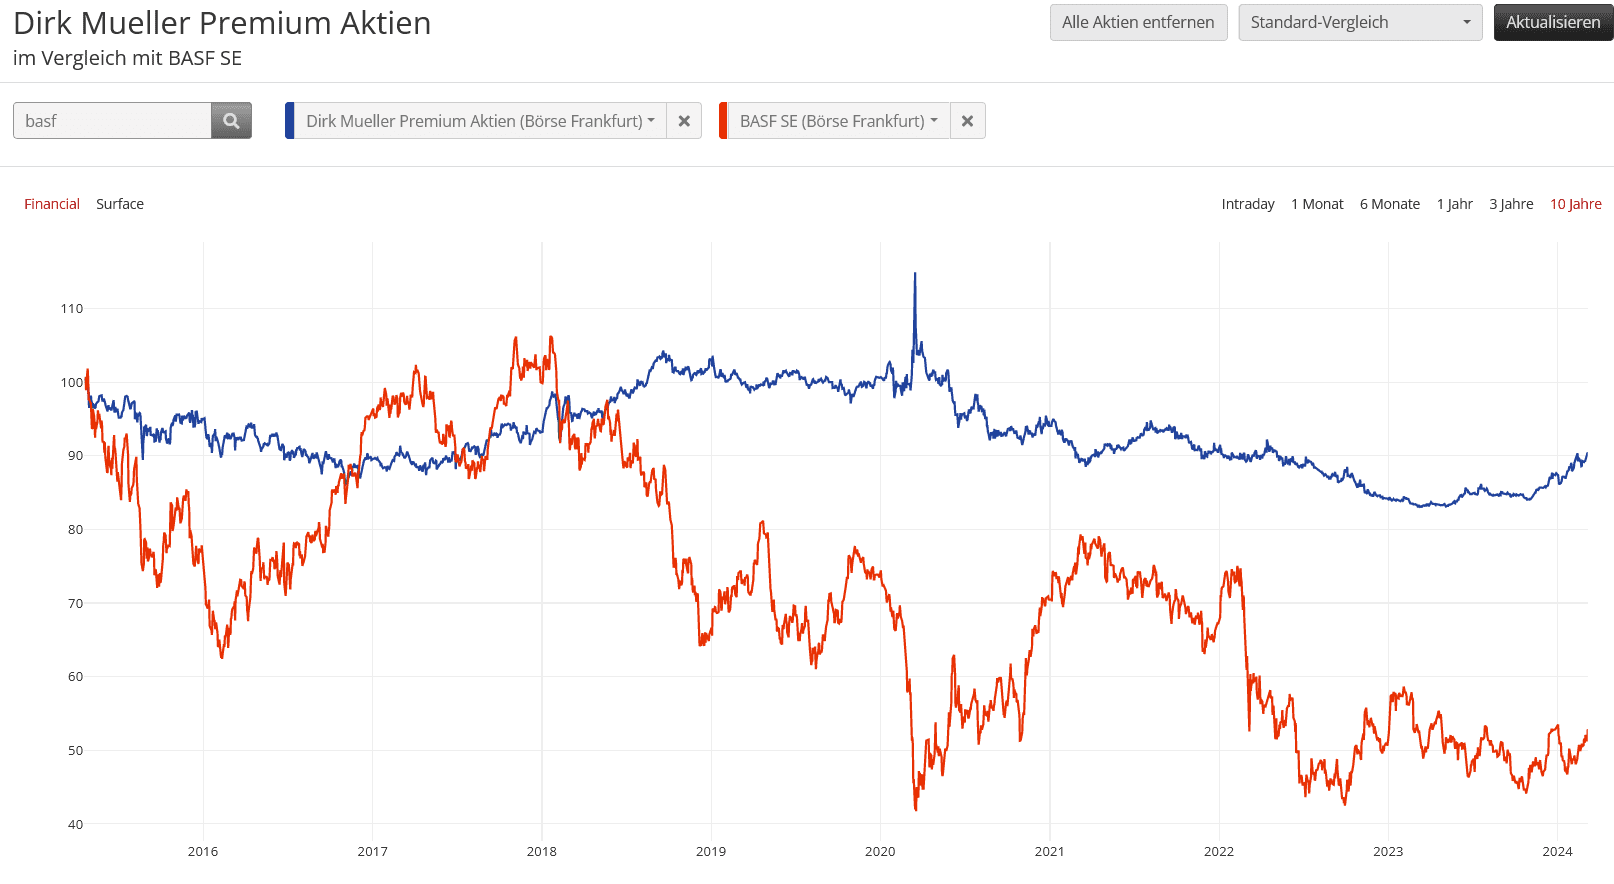Click the red BASF SE color swatch
The image size is (1614, 884).
pos(723,121)
